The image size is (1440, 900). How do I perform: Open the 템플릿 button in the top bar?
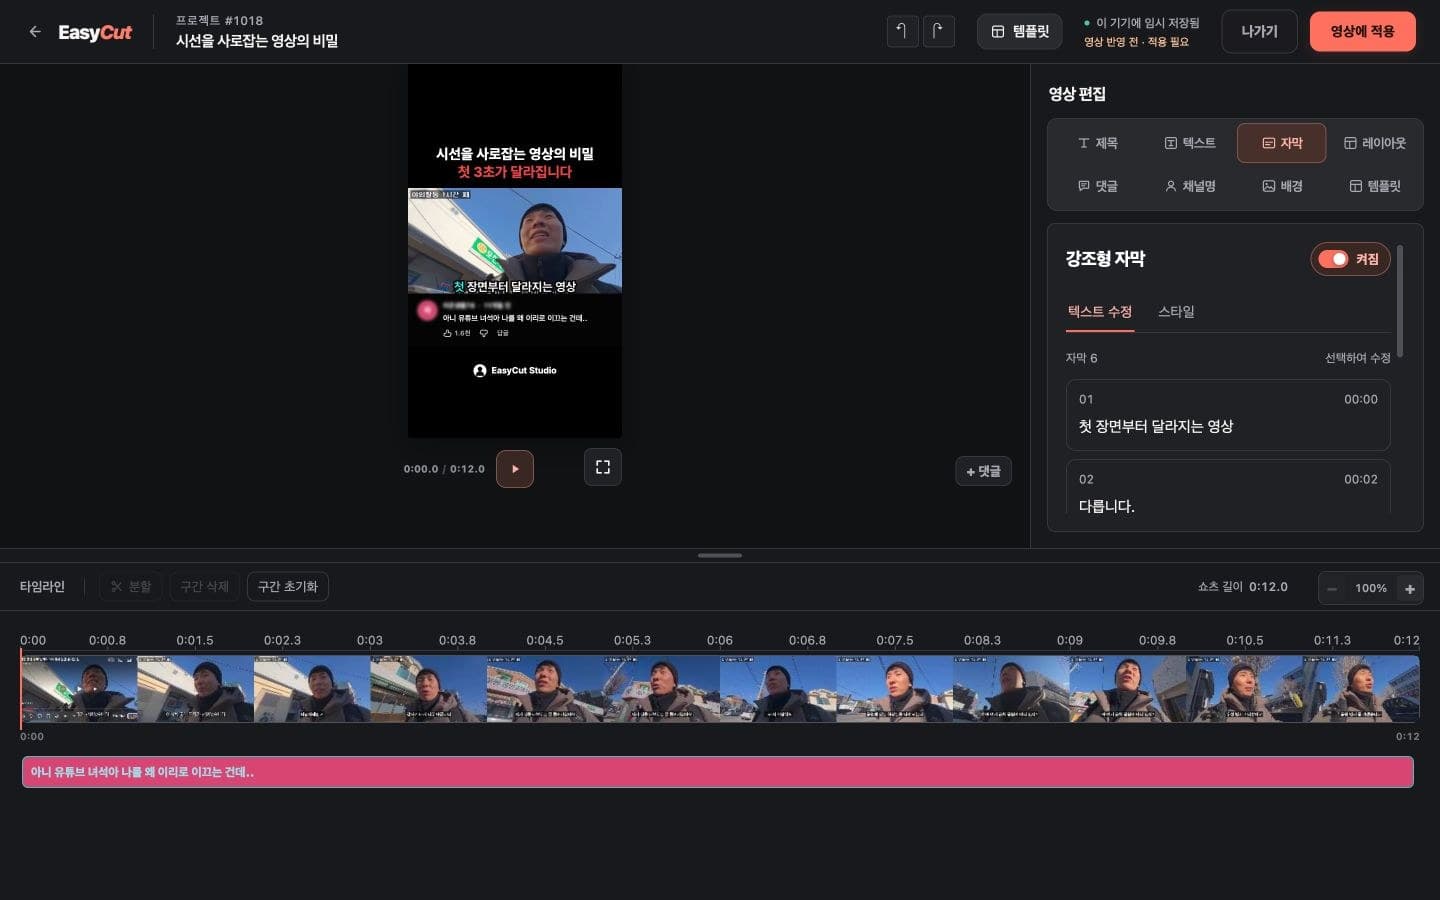coord(1019,32)
